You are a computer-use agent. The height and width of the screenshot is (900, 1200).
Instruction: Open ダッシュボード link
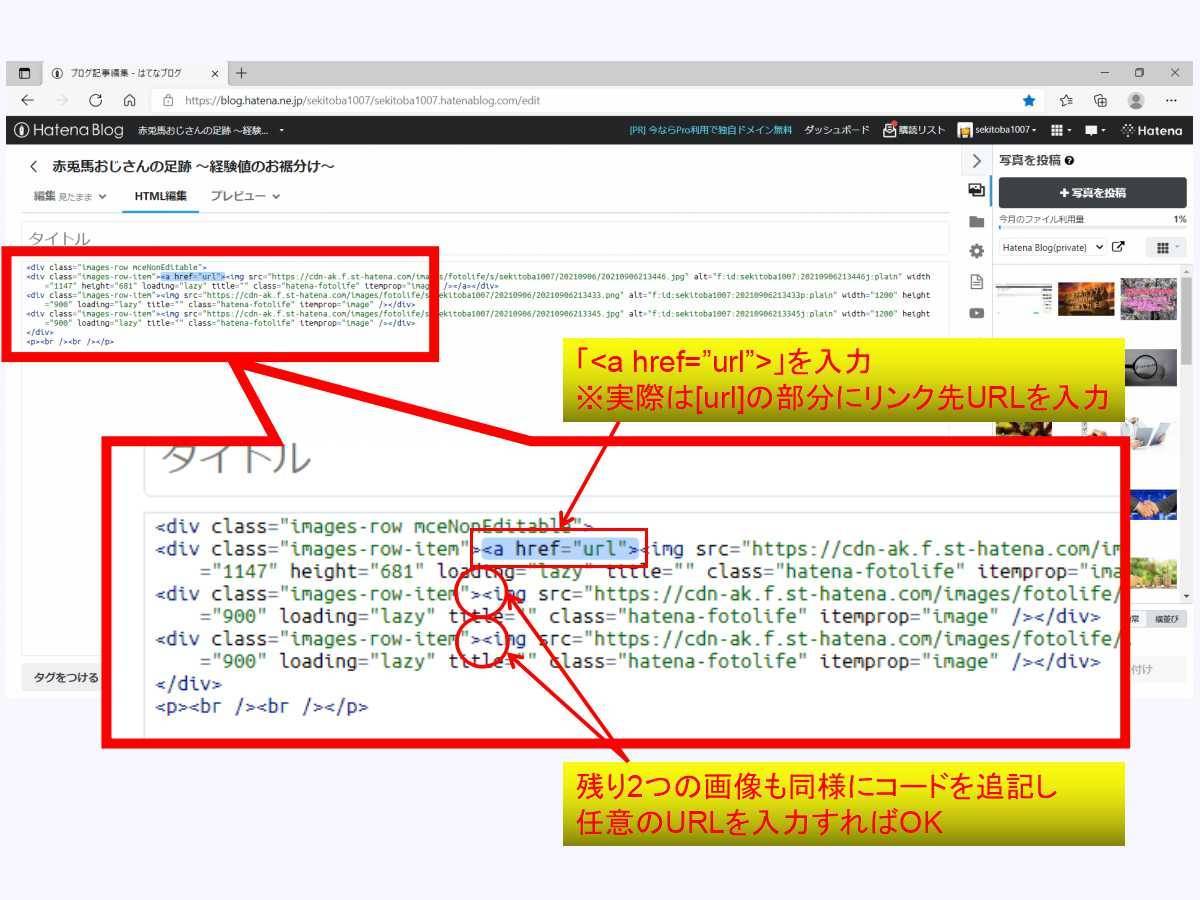pos(837,130)
